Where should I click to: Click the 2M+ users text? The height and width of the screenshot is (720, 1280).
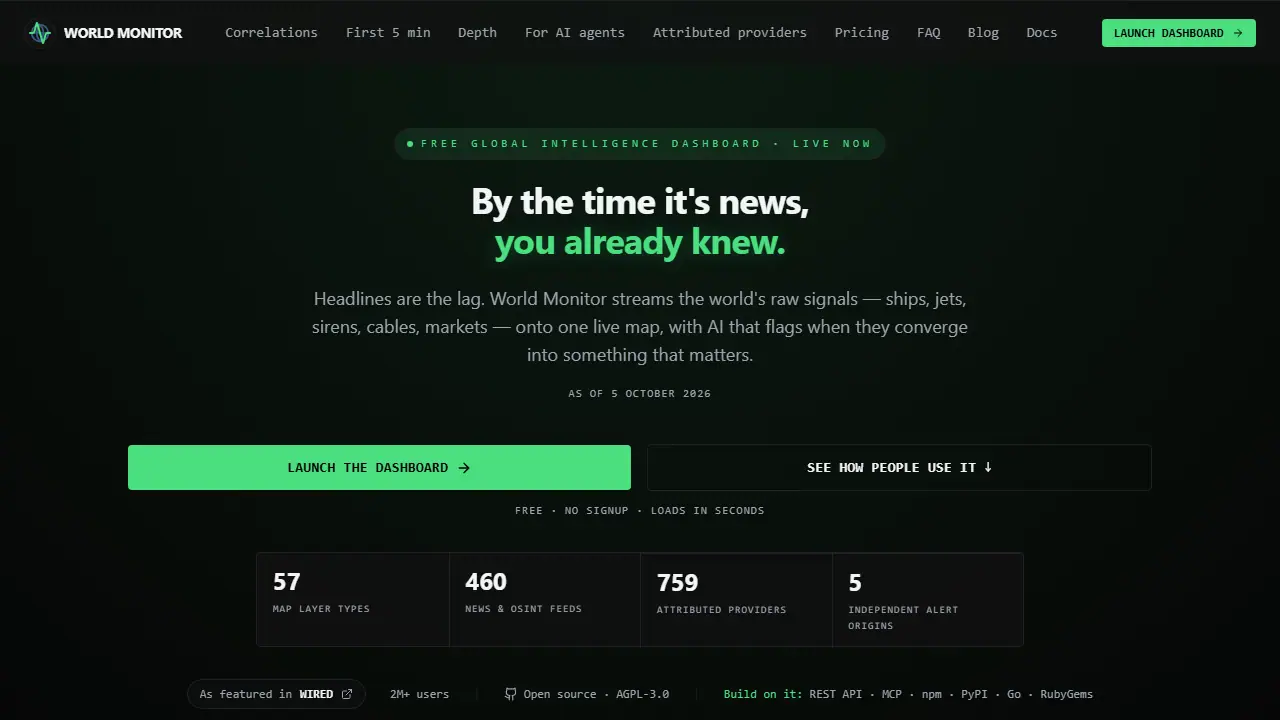(420, 694)
